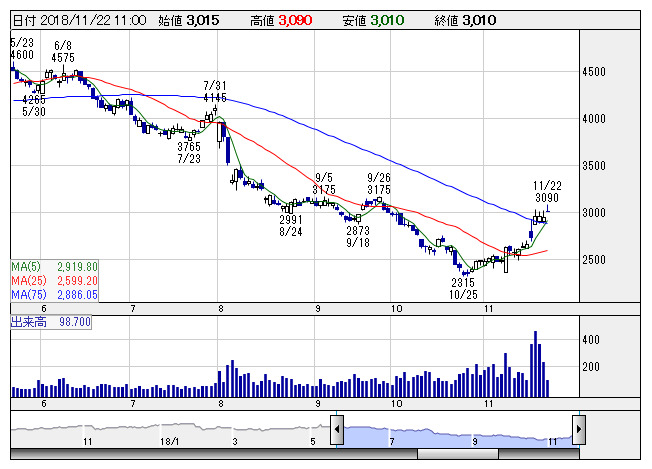Click the 4500 price axis label

click(594, 72)
